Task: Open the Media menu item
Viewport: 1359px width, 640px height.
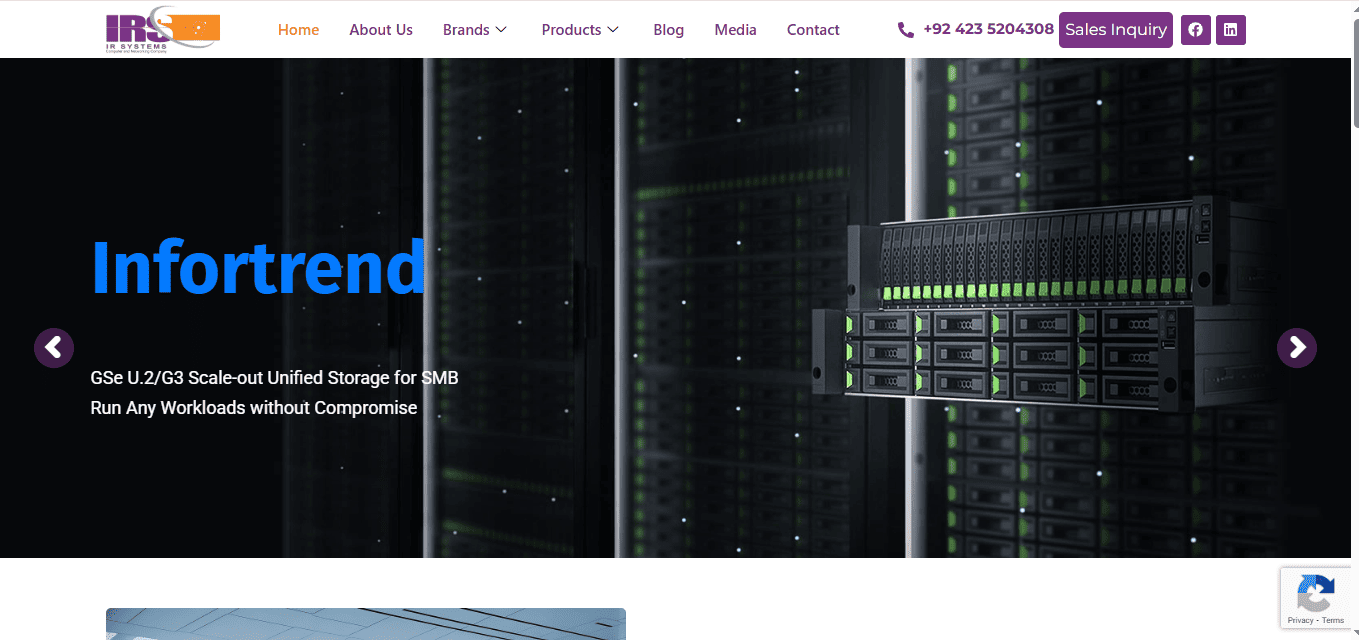Action: click(735, 30)
